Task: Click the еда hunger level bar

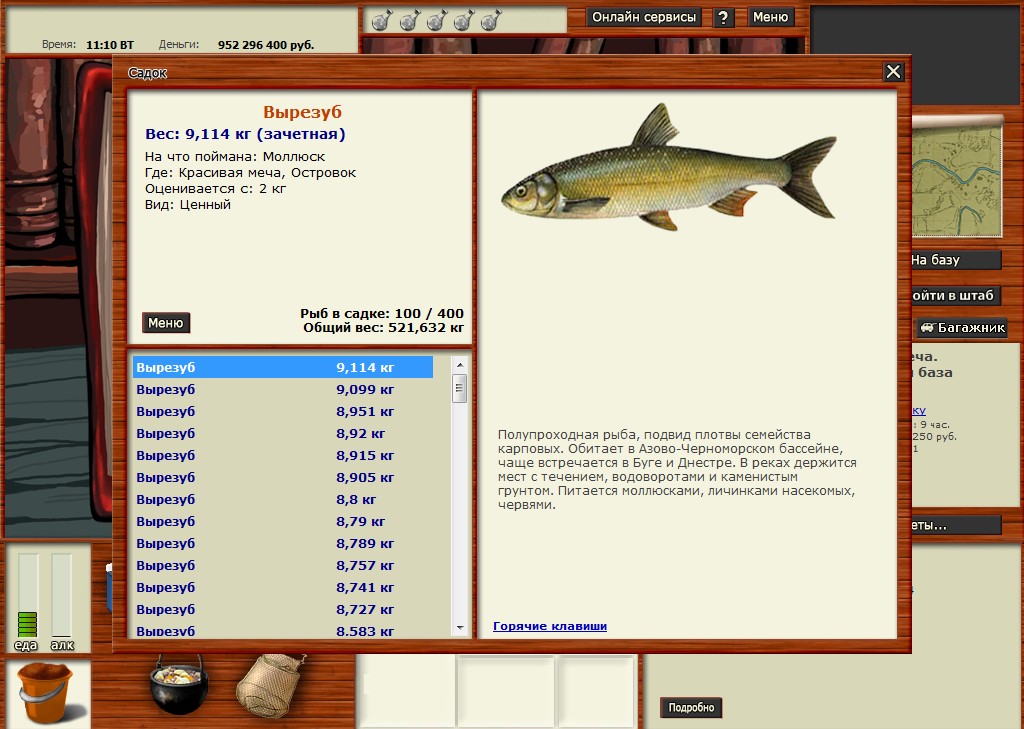Action: (x=27, y=595)
